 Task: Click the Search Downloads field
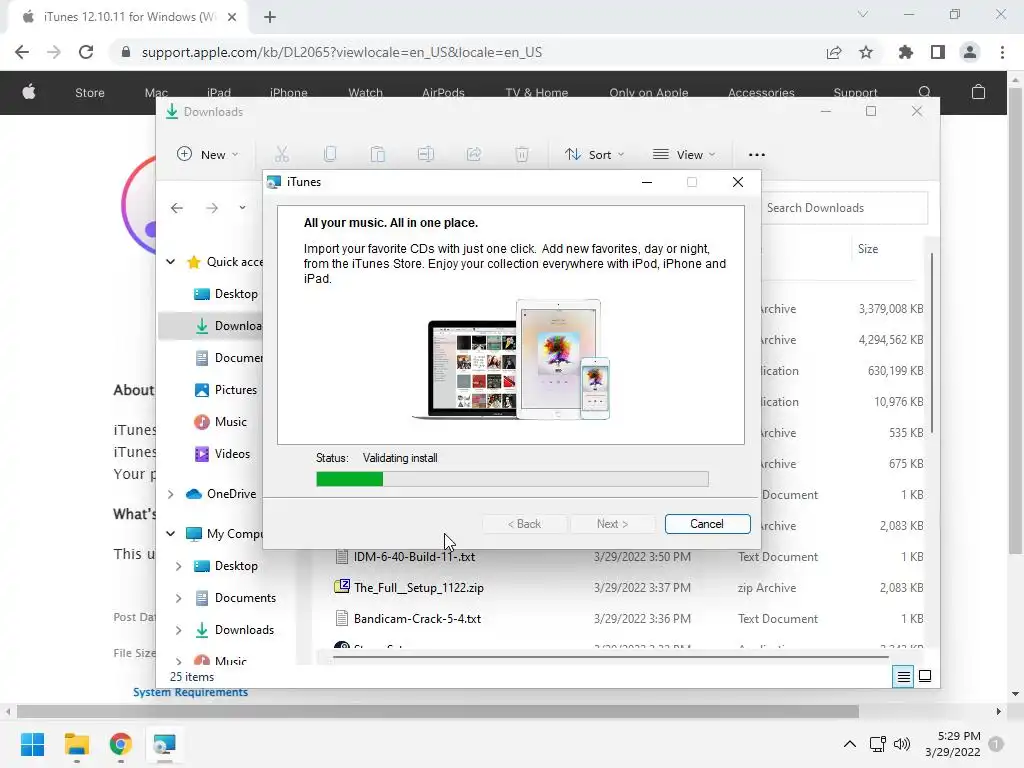844,208
